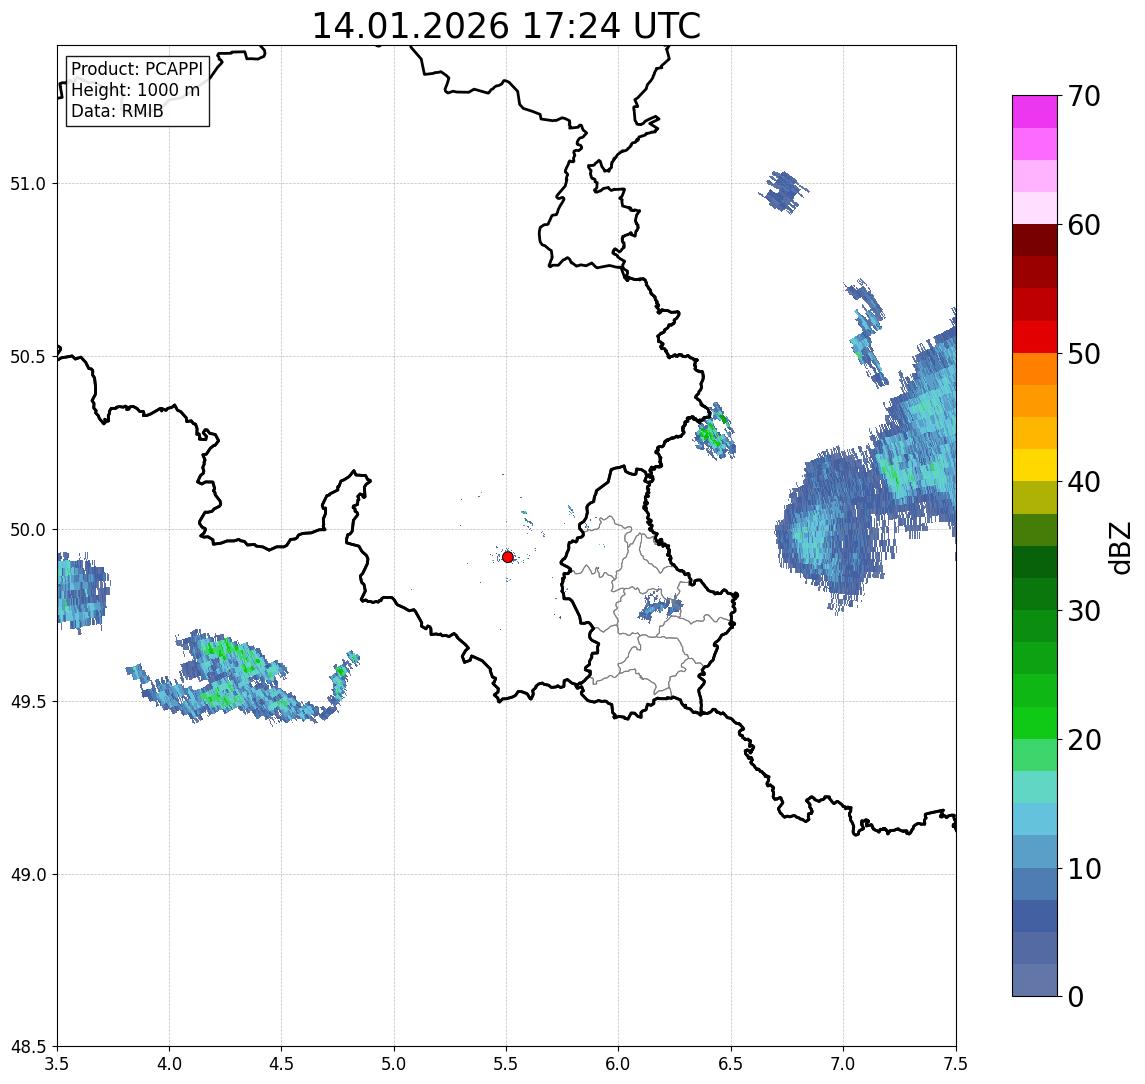Click the longitude axis label 4.0
The width and height of the screenshot is (1145, 1084).
coord(169,1064)
